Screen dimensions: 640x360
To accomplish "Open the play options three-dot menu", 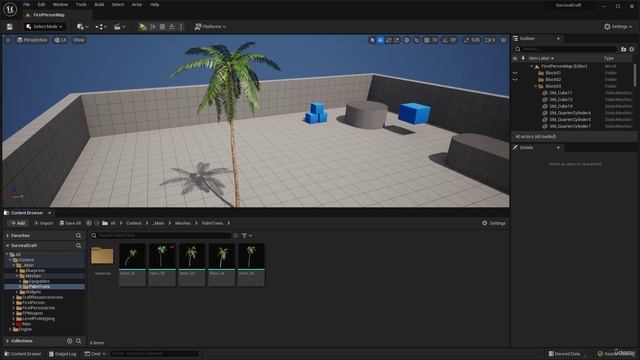I will 181,27.
